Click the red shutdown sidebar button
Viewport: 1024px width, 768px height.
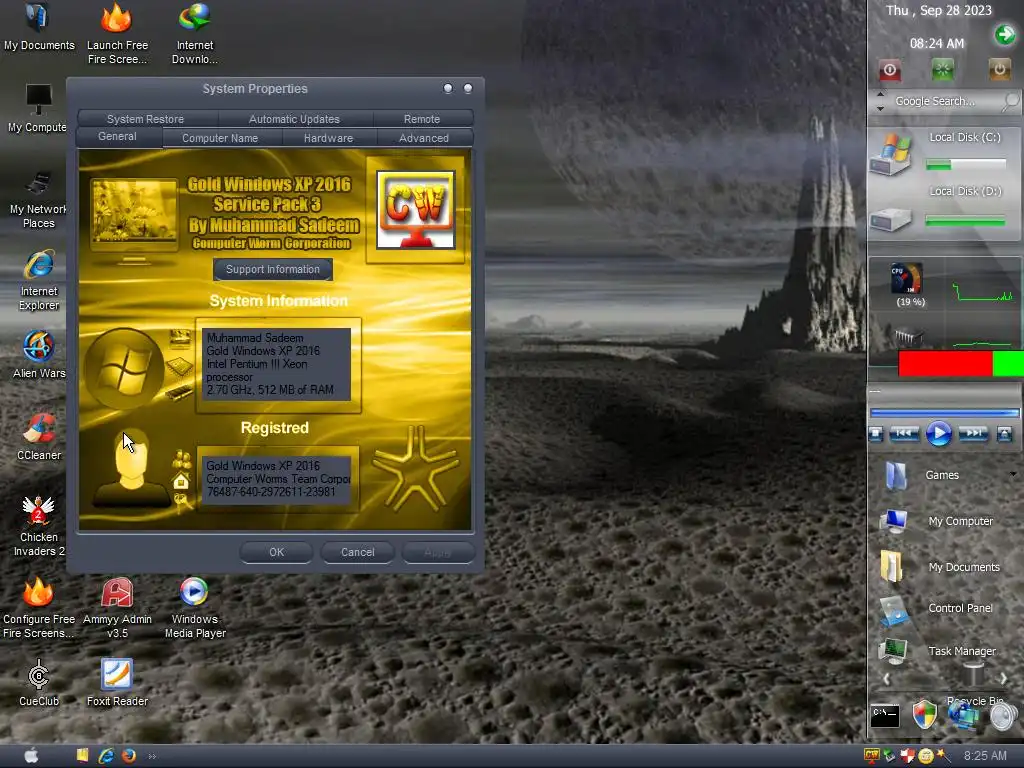pos(889,69)
